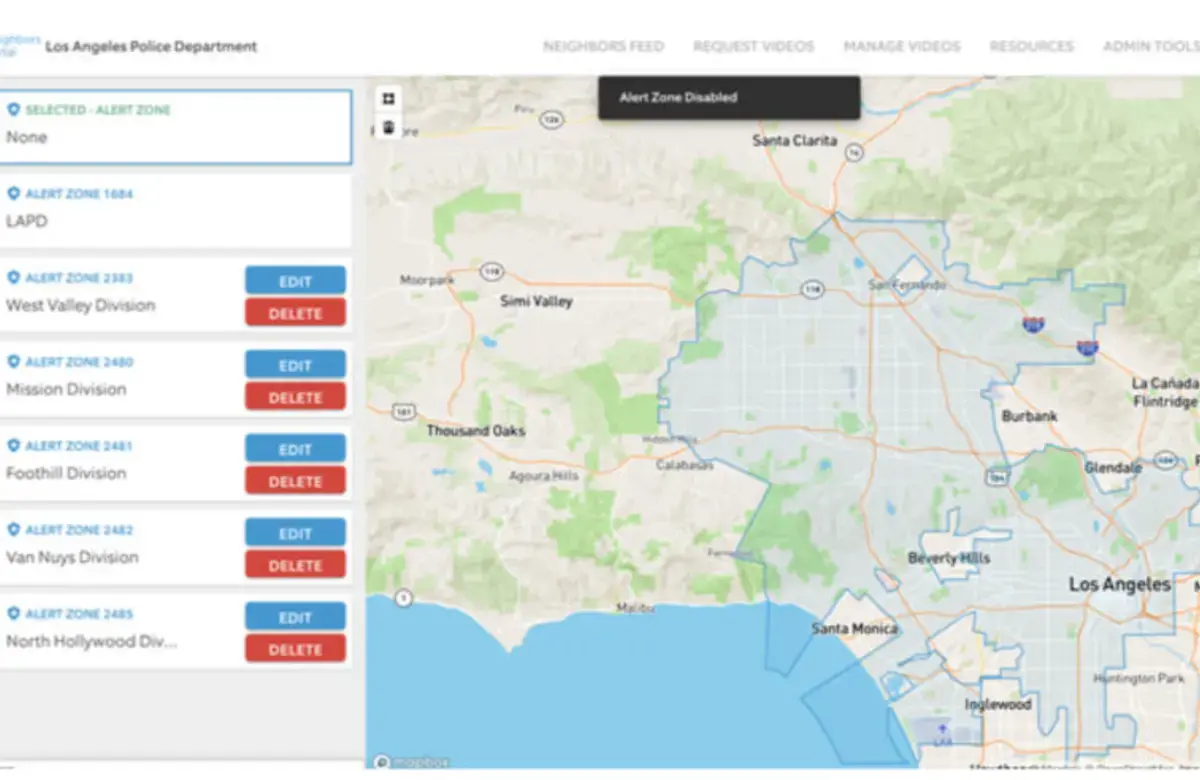Click the Foothill Division name
The image size is (1200, 780).
pyautogui.click(x=66, y=473)
